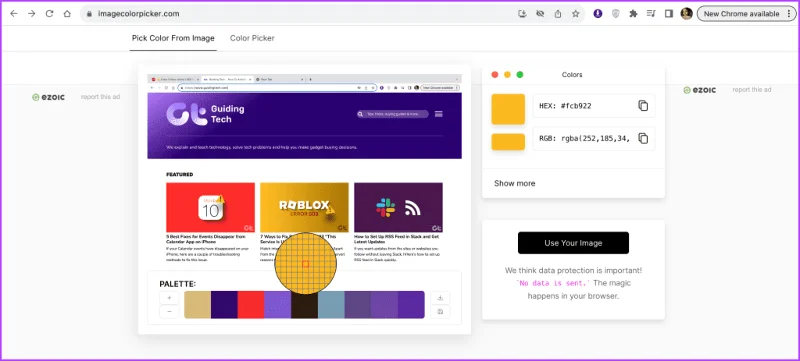Download the palette using the download icon
This screenshot has width=800, height=361.
(x=440, y=298)
